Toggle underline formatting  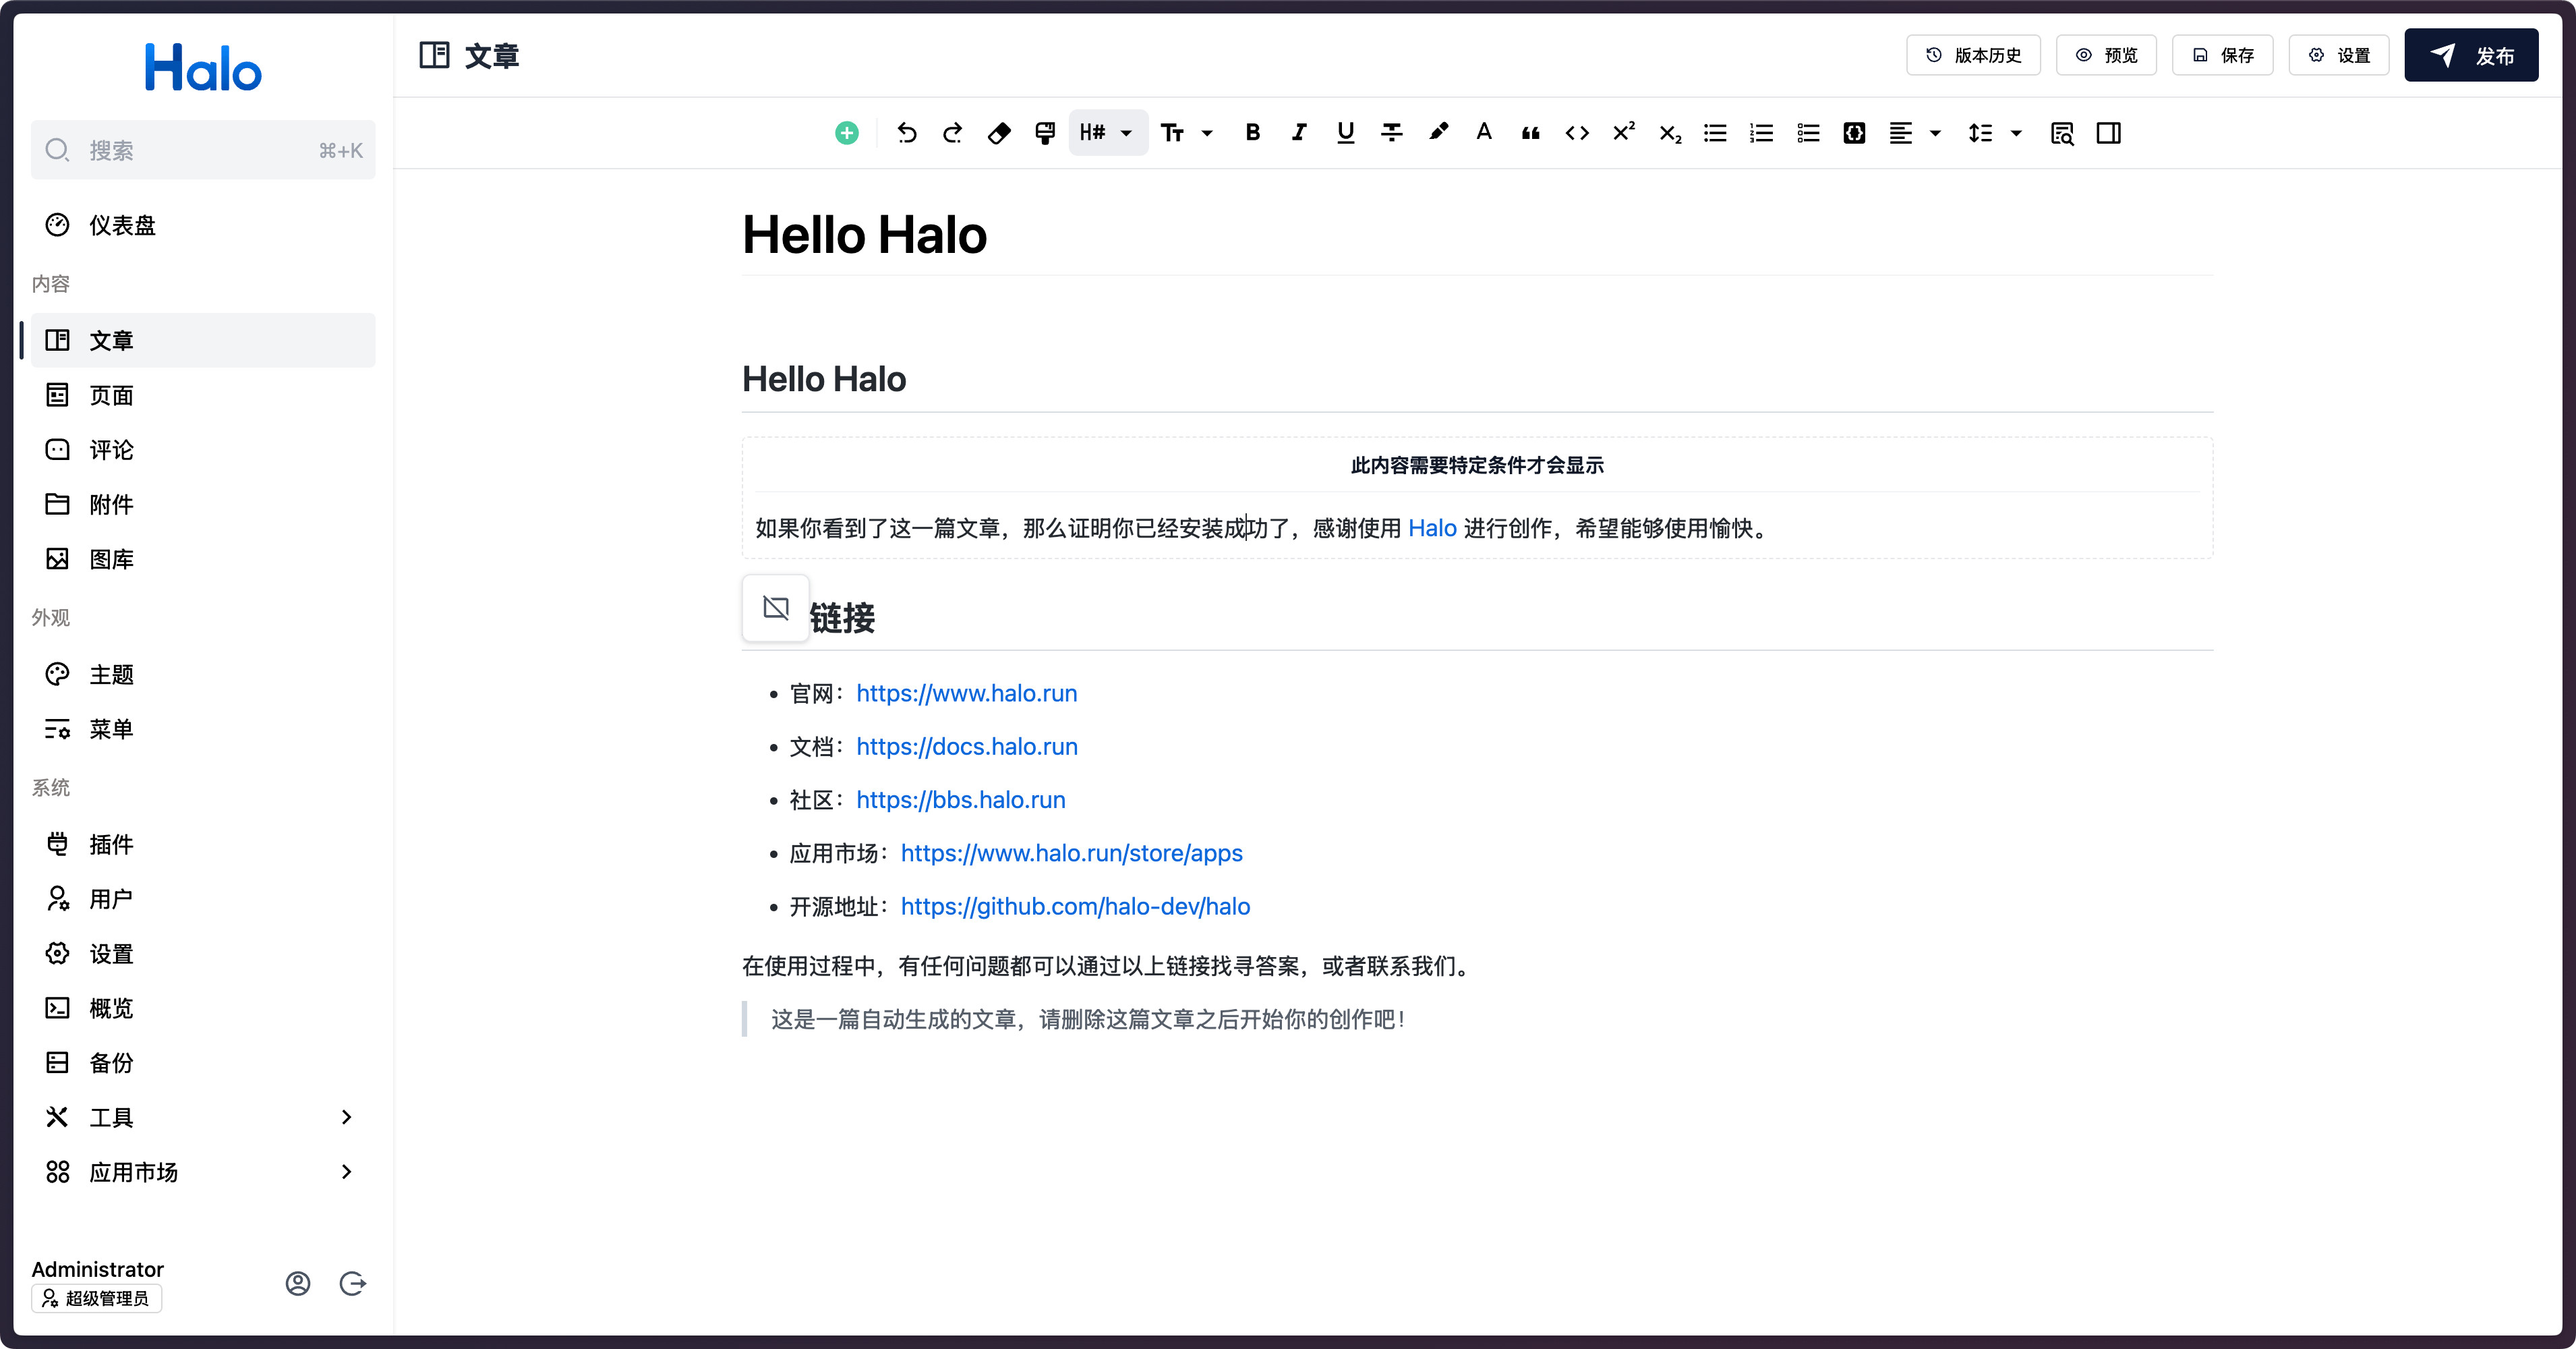(1345, 133)
